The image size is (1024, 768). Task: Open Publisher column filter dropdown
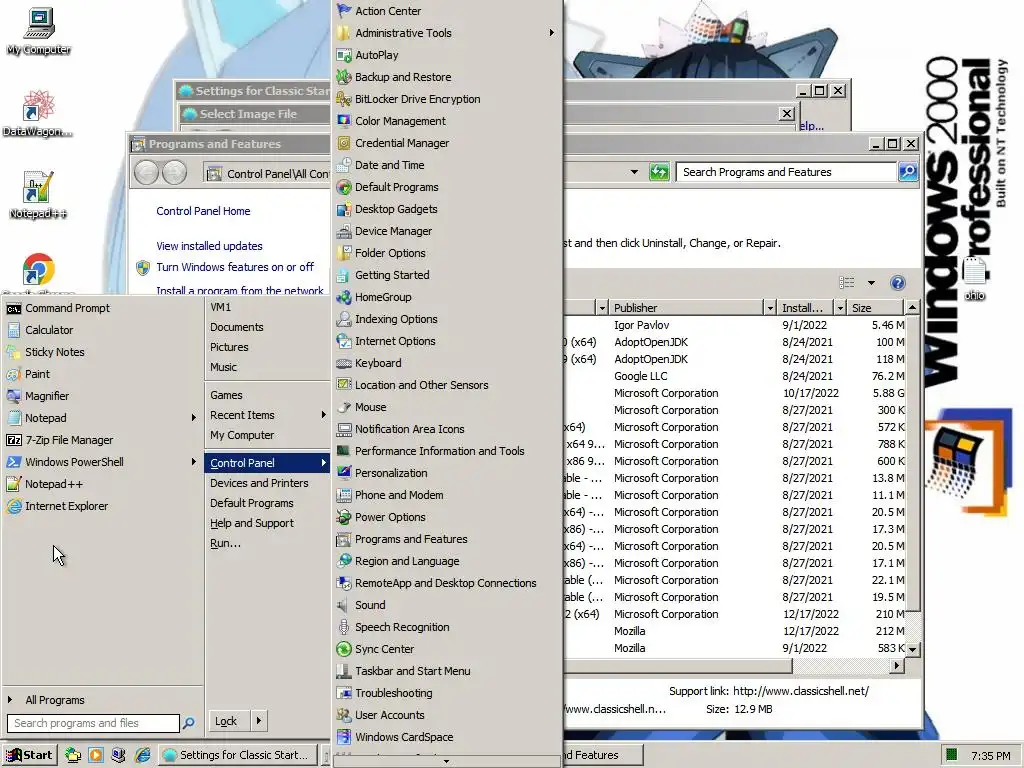click(770, 308)
